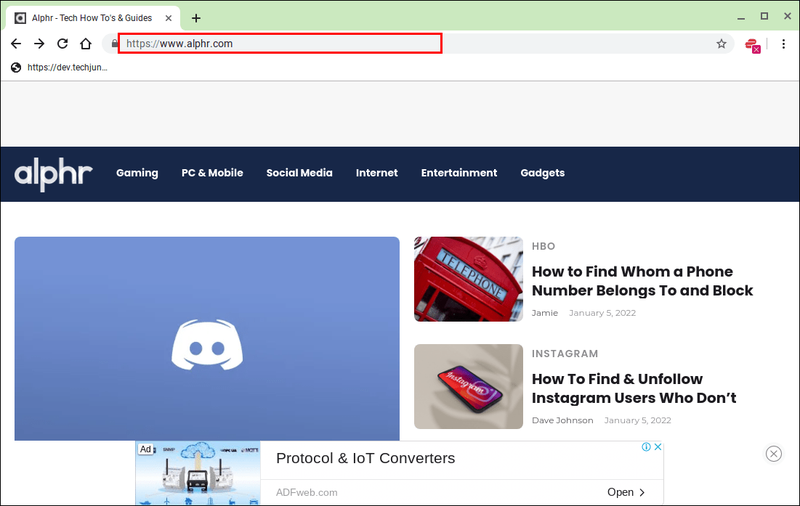800x506 pixels.
Task: Open the Gaming menu
Action: coord(137,173)
